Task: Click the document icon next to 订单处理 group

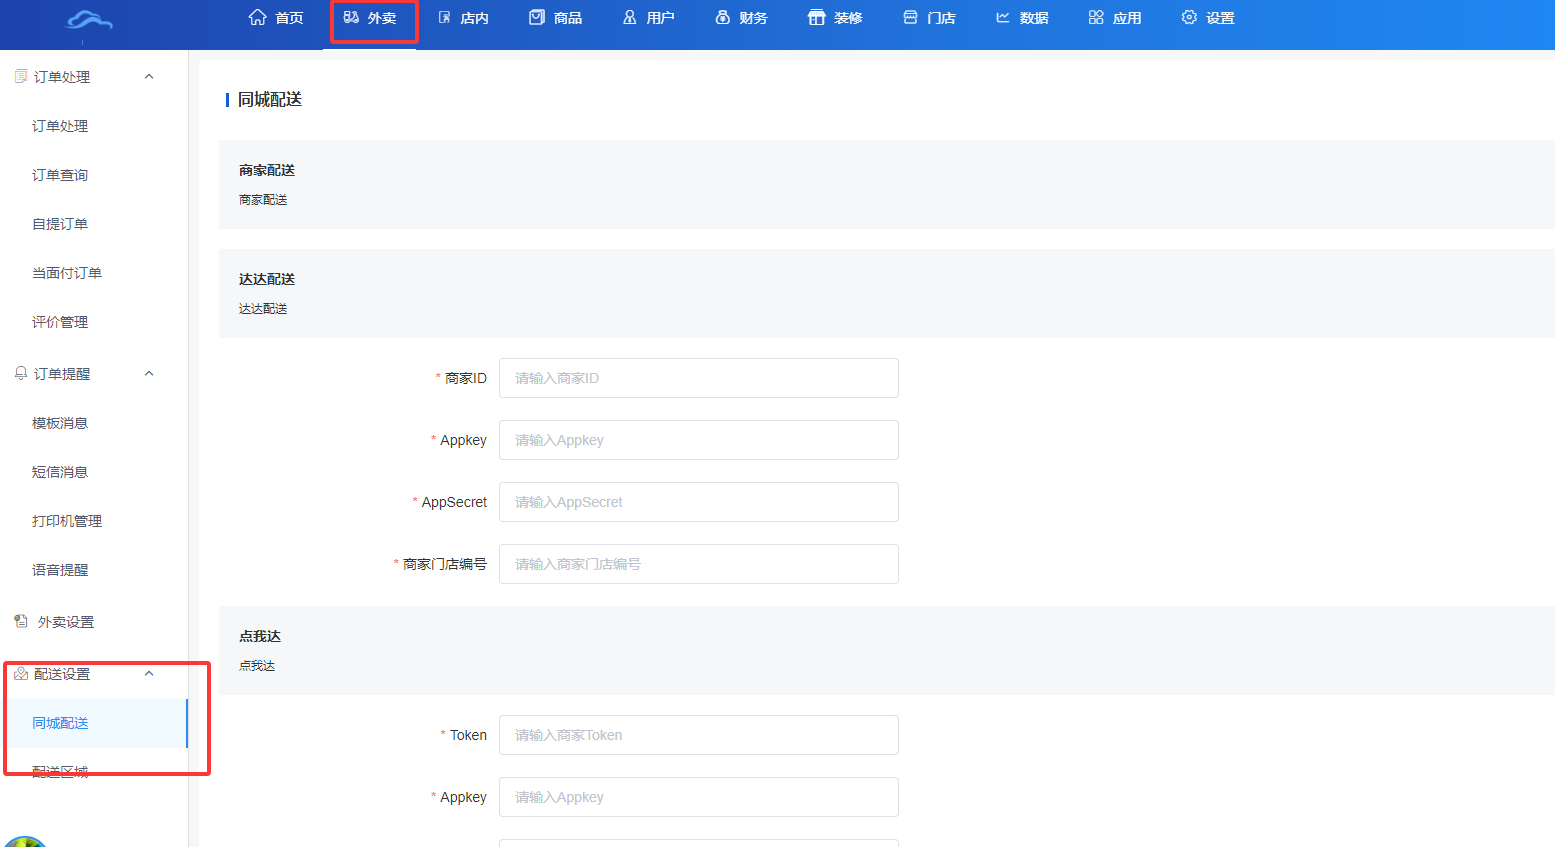Action: [x=21, y=76]
